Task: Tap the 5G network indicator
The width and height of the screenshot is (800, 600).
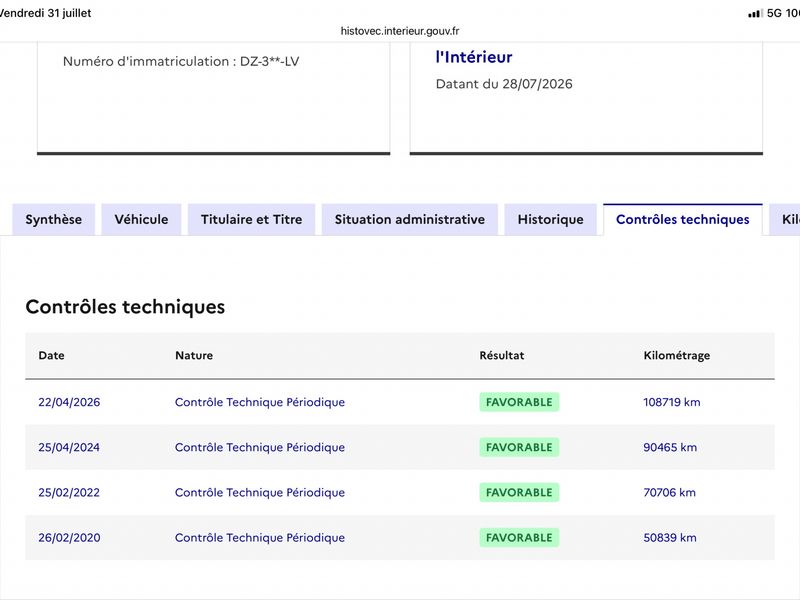Action: click(774, 13)
